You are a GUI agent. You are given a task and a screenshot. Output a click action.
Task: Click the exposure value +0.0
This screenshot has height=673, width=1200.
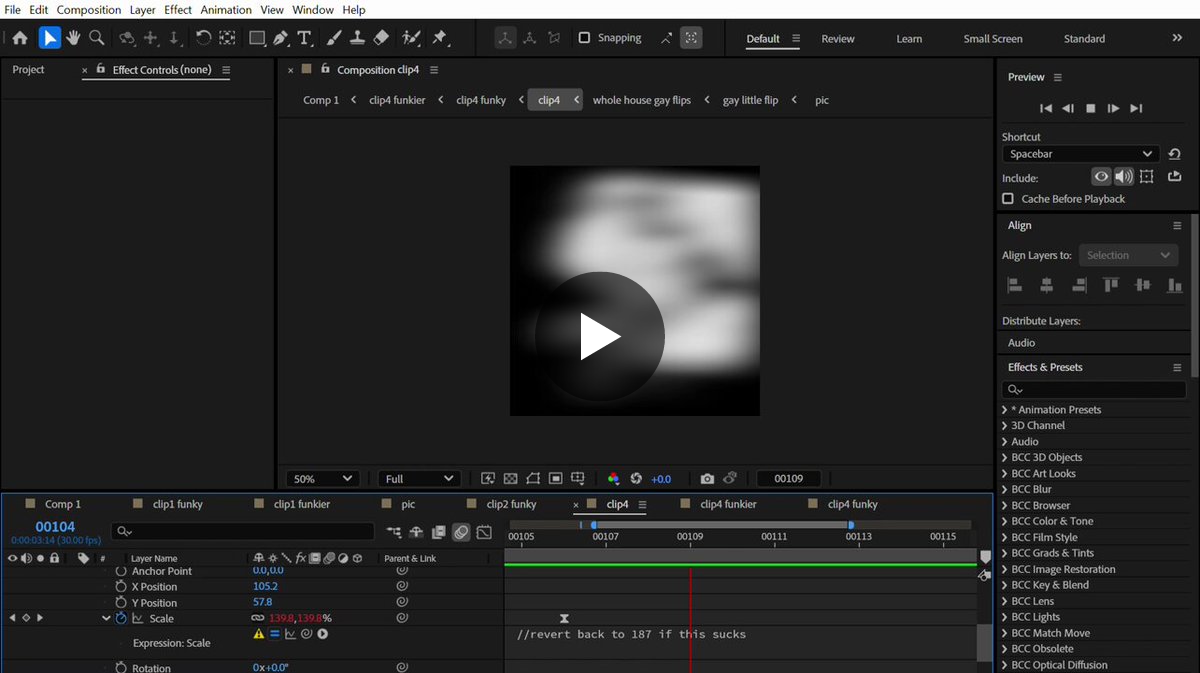tap(661, 479)
